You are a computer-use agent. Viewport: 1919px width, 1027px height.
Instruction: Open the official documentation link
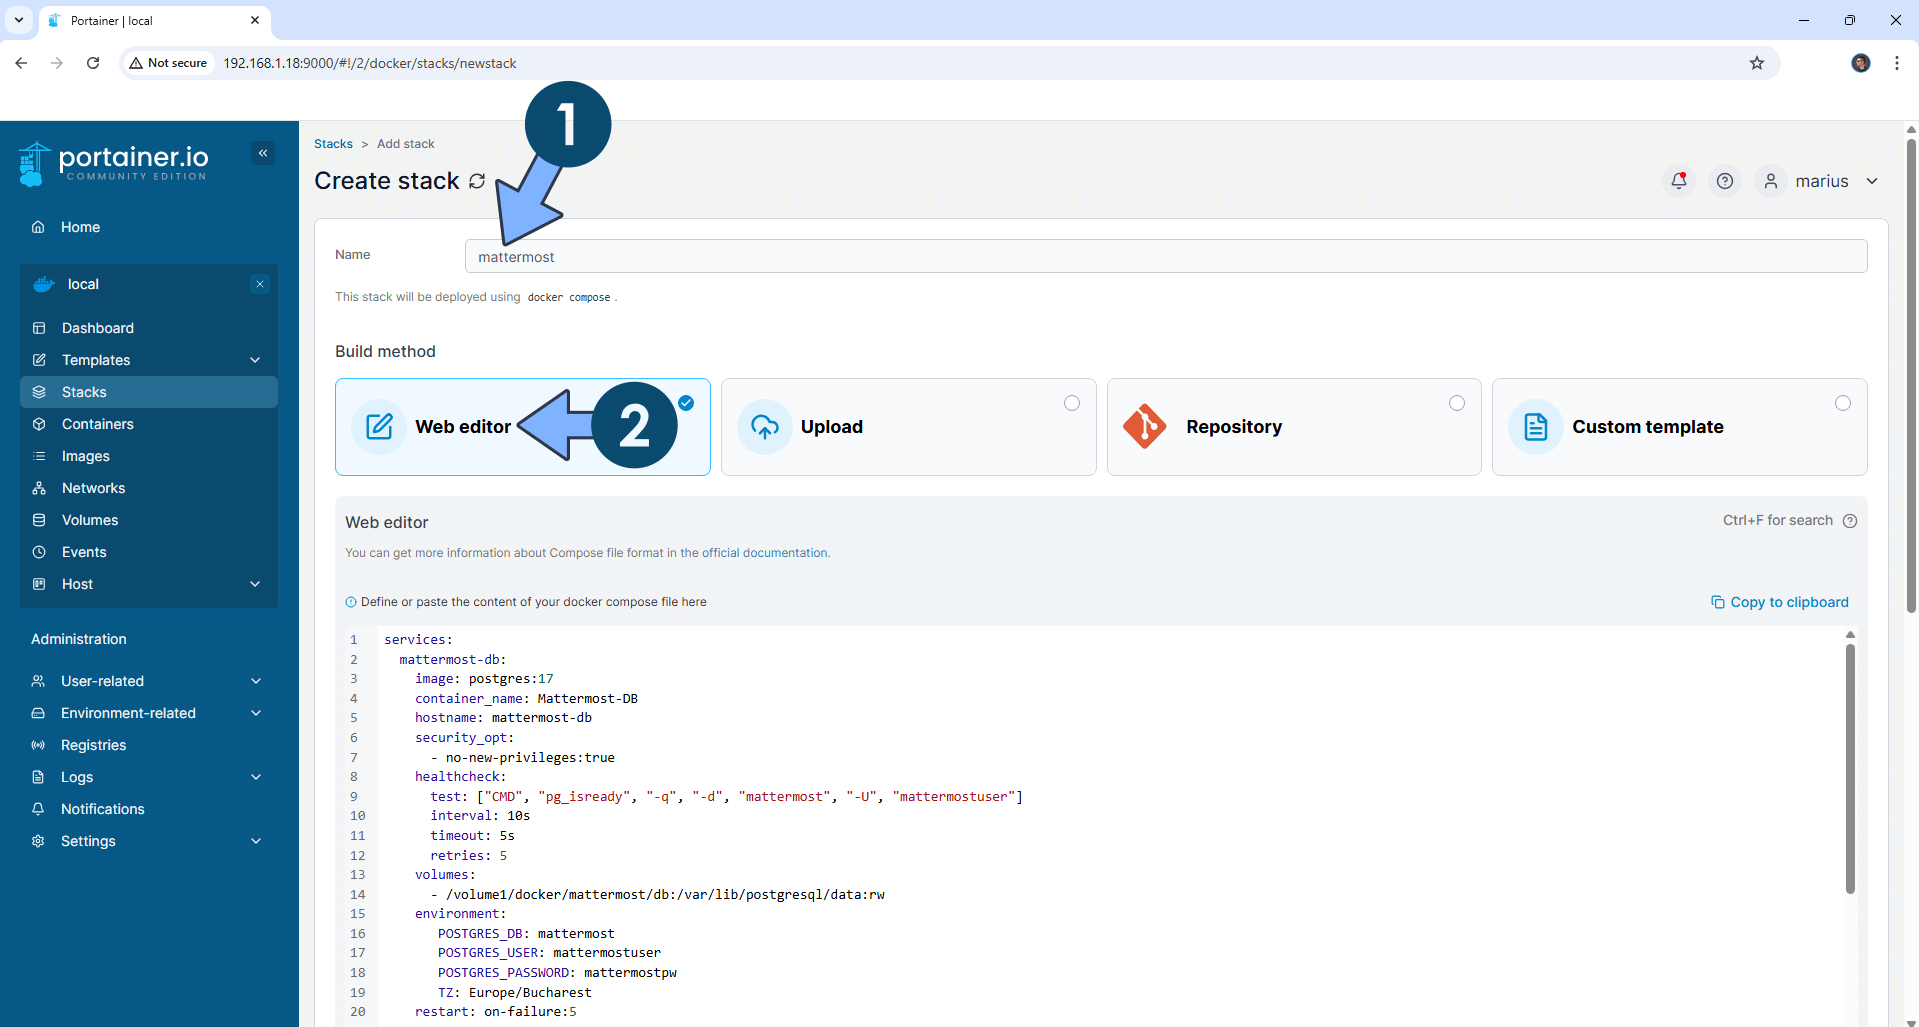click(x=765, y=553)
